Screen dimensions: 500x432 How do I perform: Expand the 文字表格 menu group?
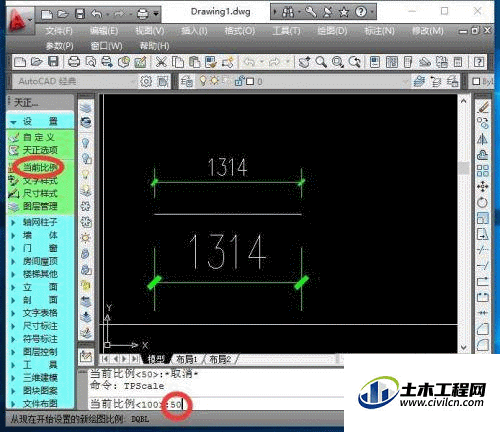coord(40,313)
